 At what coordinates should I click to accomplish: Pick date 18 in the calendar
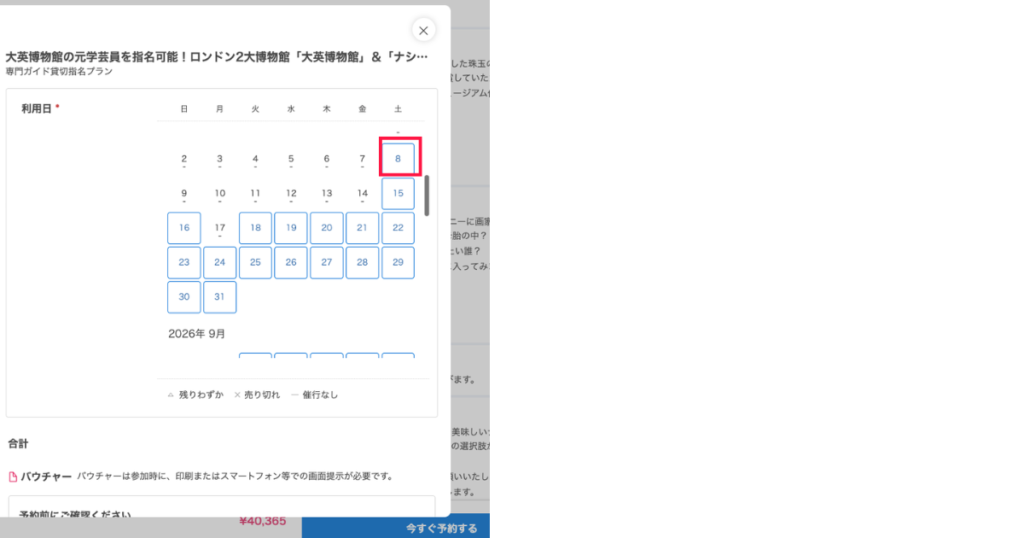click(x=255, y=228)
